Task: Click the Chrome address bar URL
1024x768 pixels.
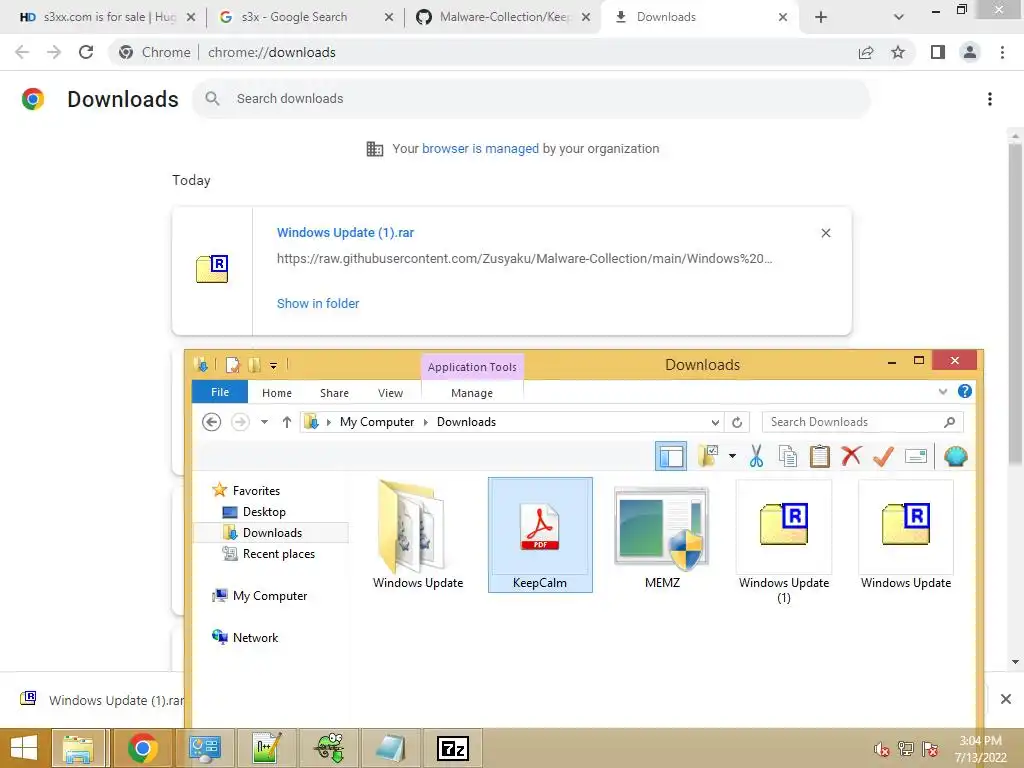Action: coord(272,52)
